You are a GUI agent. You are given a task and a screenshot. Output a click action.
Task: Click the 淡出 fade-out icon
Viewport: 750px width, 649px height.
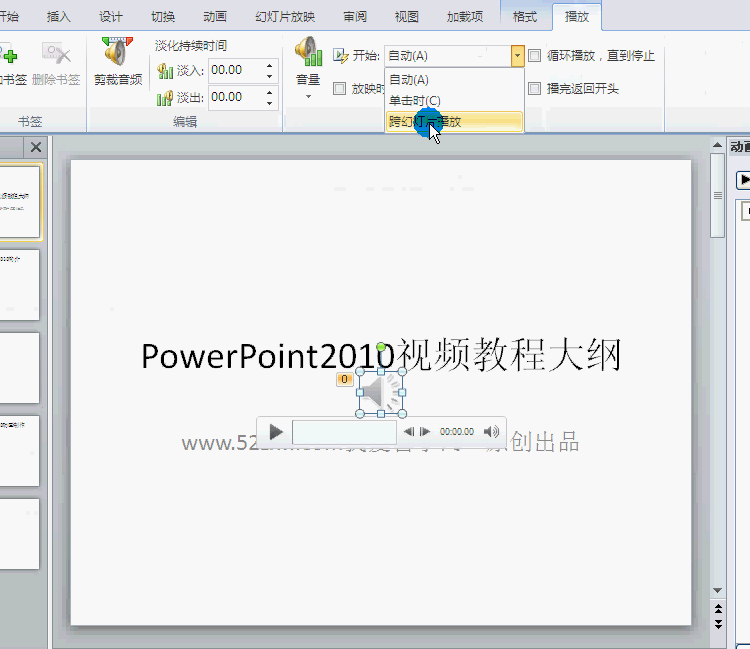(165, 98)
